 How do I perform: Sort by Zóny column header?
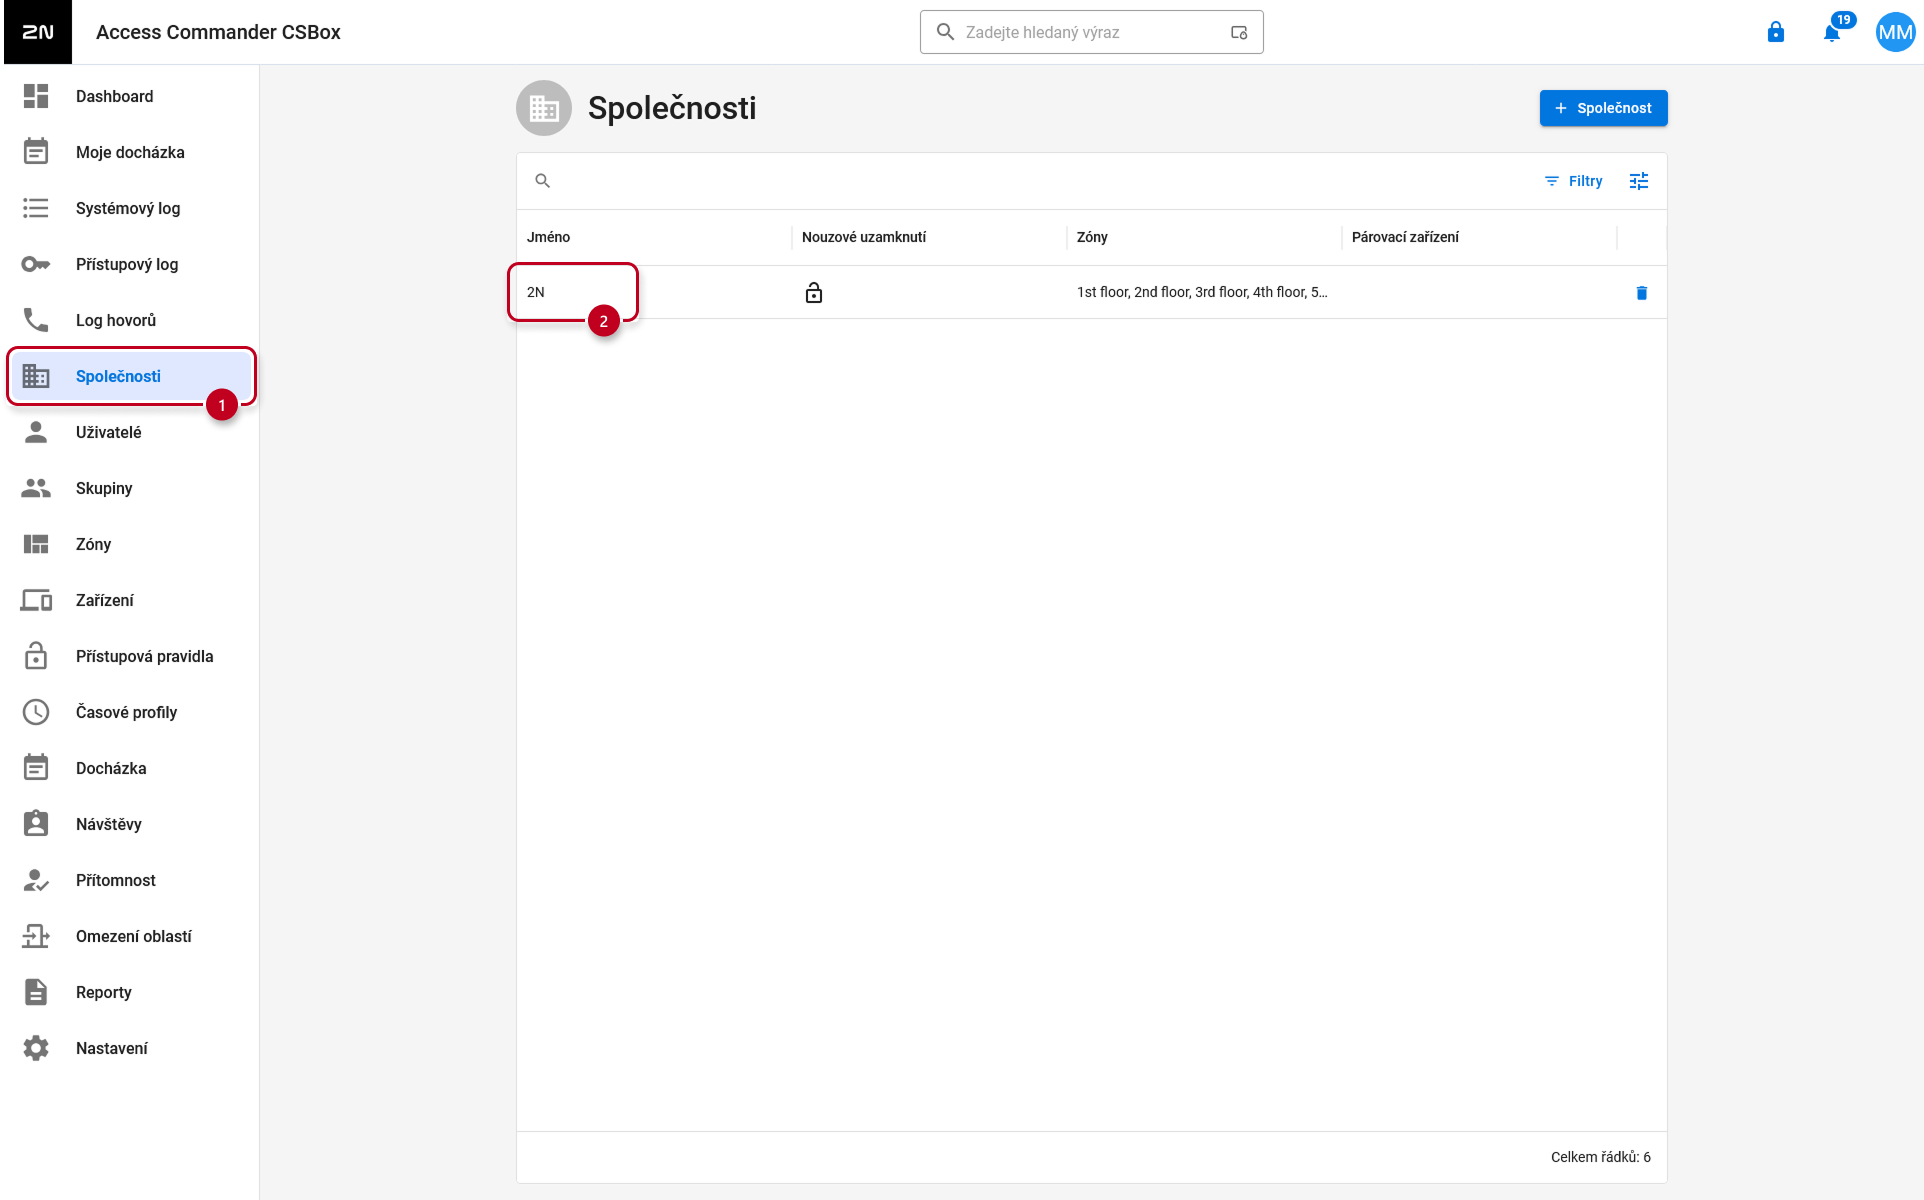coord(1092,237)
